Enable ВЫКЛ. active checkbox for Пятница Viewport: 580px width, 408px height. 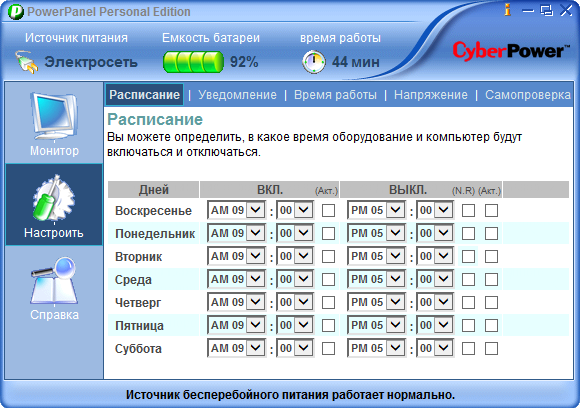491,326
